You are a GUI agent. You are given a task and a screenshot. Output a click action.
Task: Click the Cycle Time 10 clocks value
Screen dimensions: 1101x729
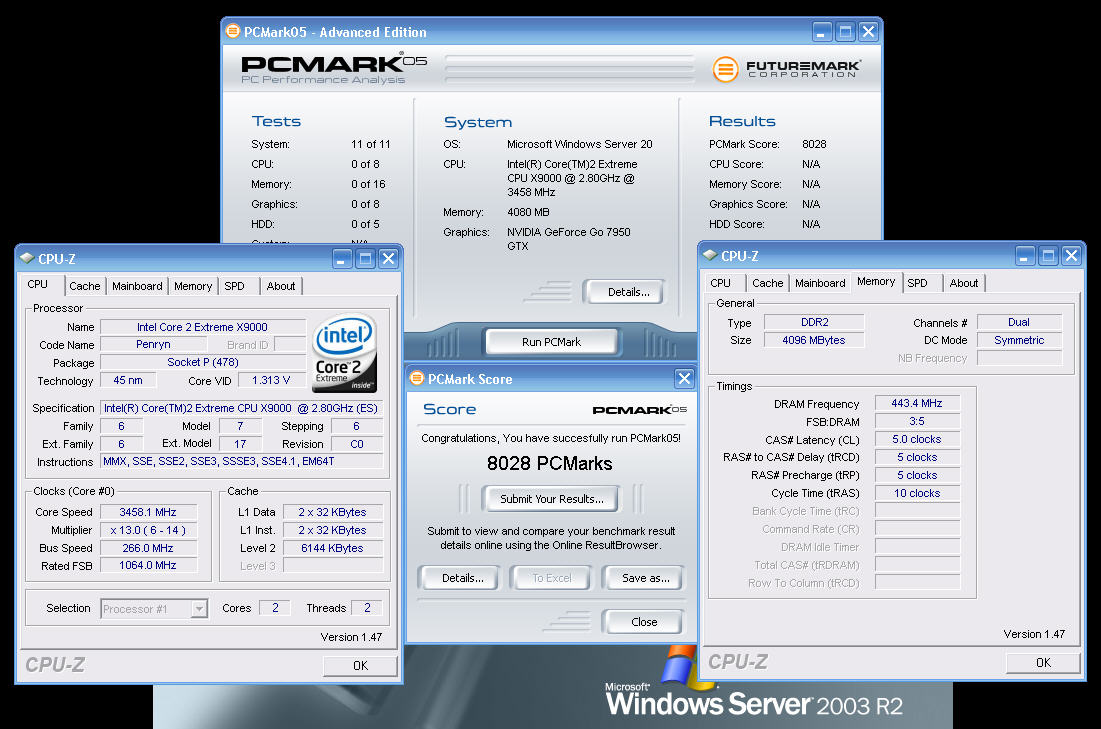(917, 493)
